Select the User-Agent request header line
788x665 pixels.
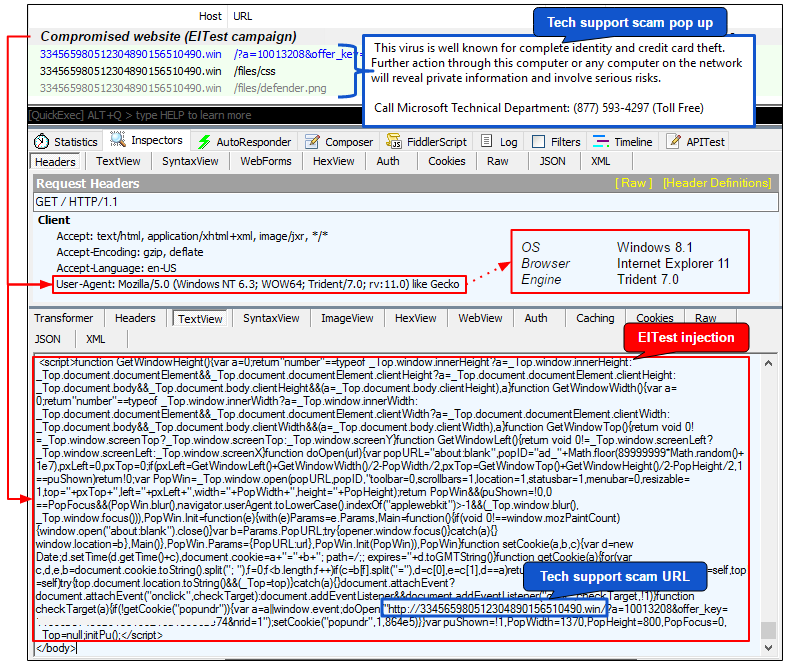point(258,285)
